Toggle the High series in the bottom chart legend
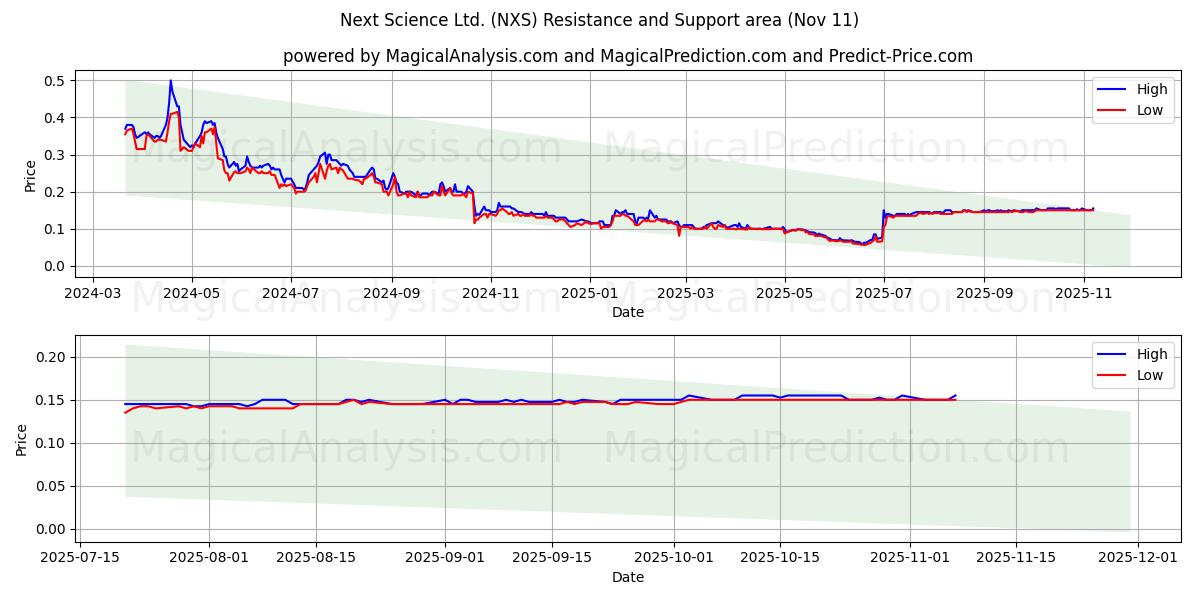Viewport: 1200px width, 600px height. point(1152,354)
